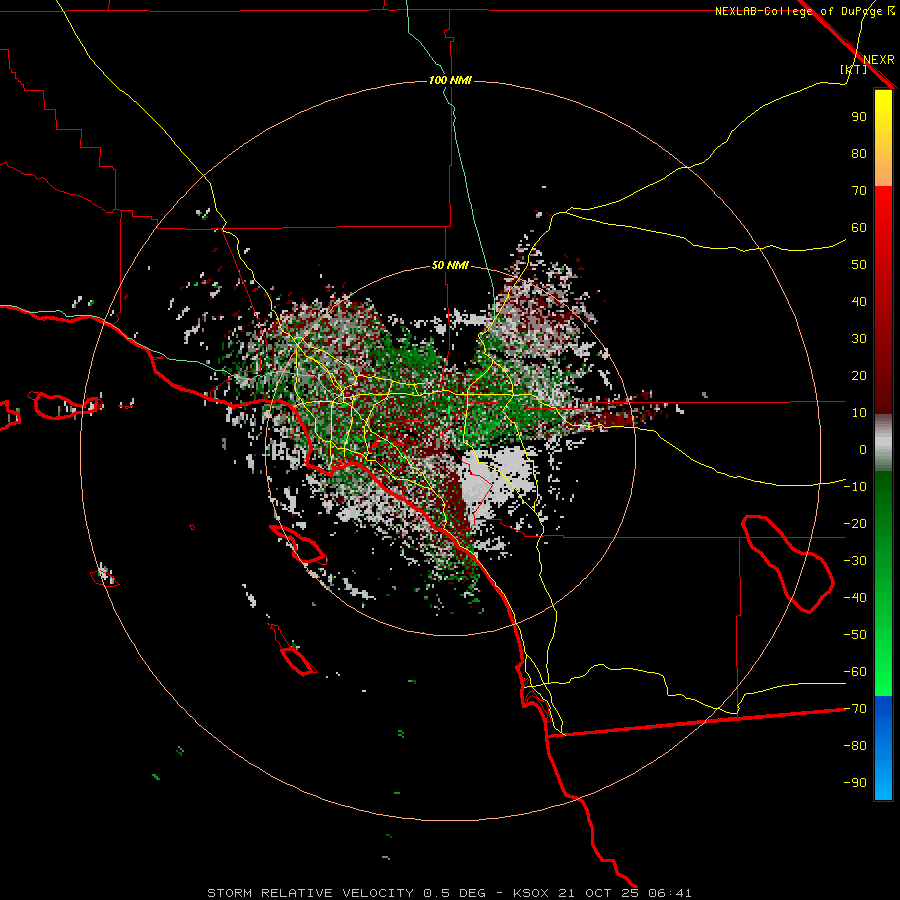The height and width of the screenshot is (900, 900).
Task: Click the NEXR label above the color scale
Action: click(879, 60)
